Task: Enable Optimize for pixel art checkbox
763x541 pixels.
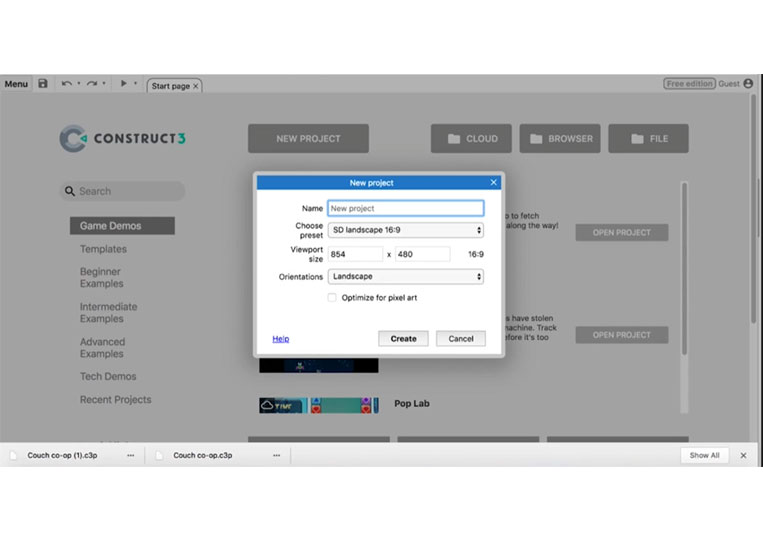Action: 332,298
